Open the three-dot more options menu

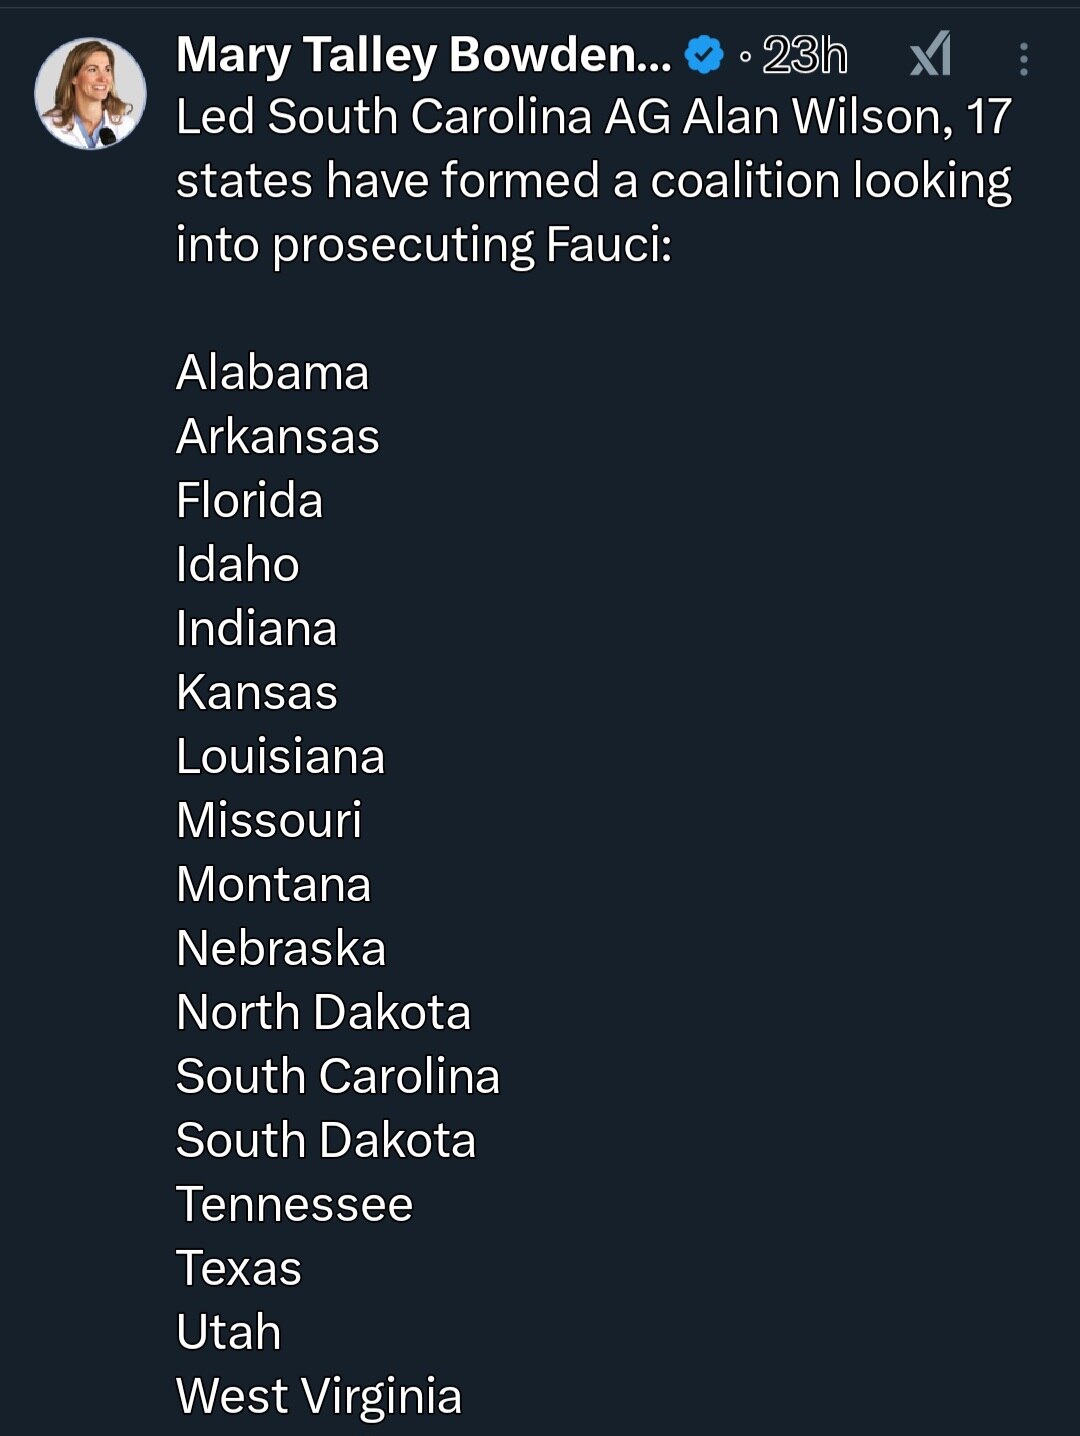click(1023, 59)
